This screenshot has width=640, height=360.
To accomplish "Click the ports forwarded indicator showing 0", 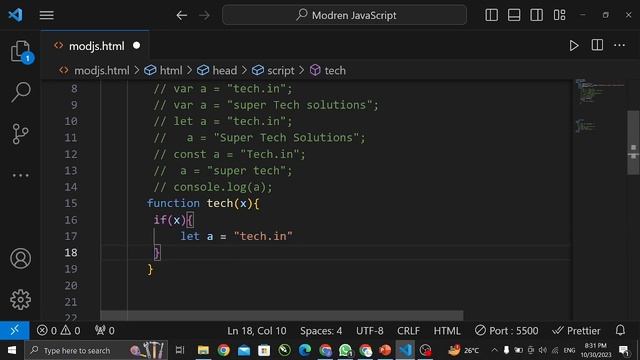I will (x=104, y=331).
